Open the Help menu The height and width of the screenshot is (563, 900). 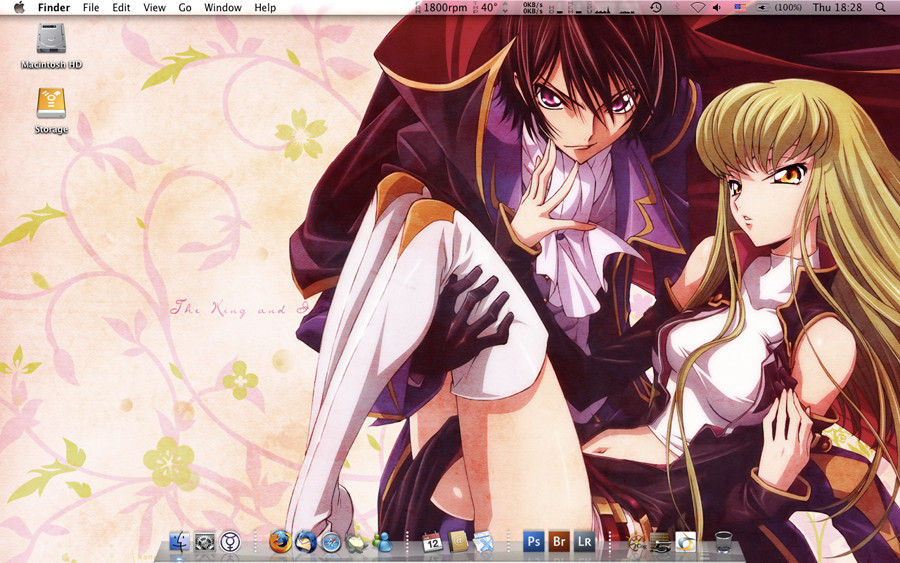pos(265,7)
